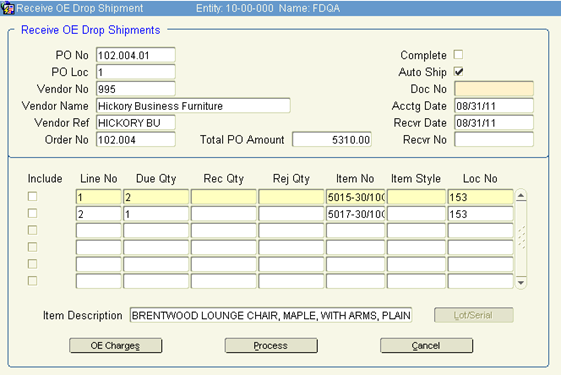Click Item No cell 5017-30/100
The height and width of the screenshot is (375, 561).
[x=355, y=214]
